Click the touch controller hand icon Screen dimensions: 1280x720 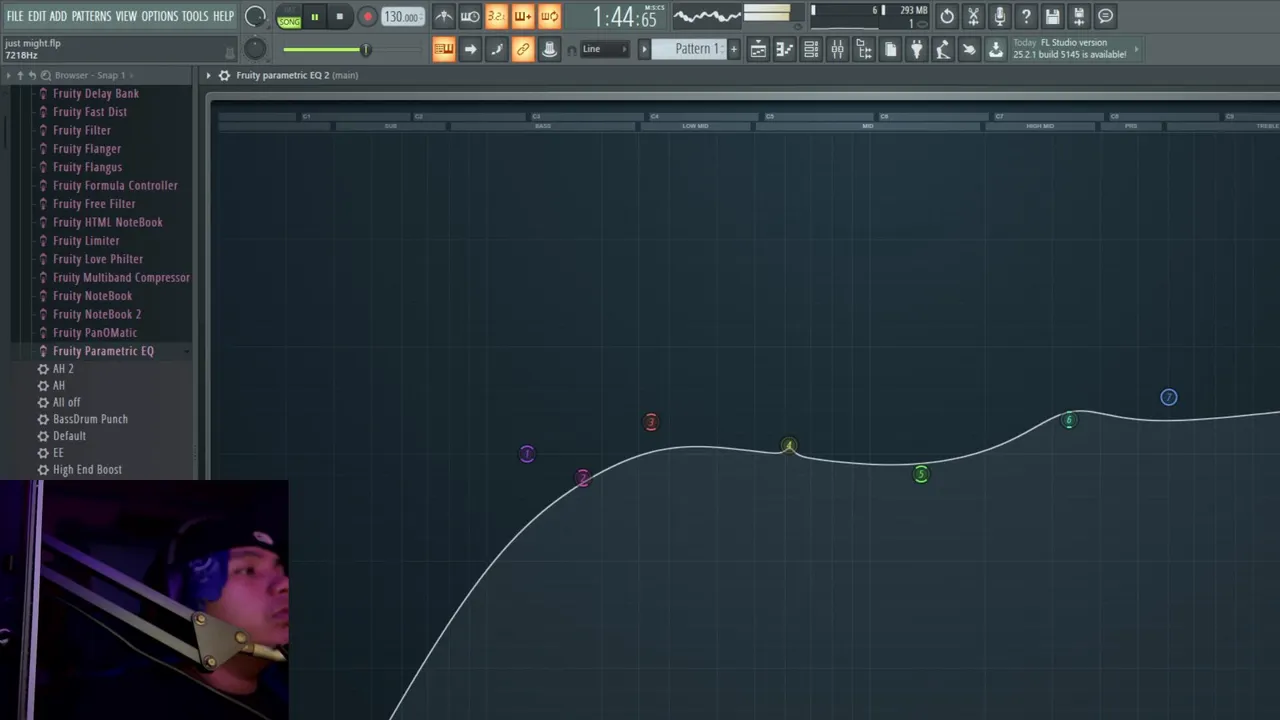point(969,49)
